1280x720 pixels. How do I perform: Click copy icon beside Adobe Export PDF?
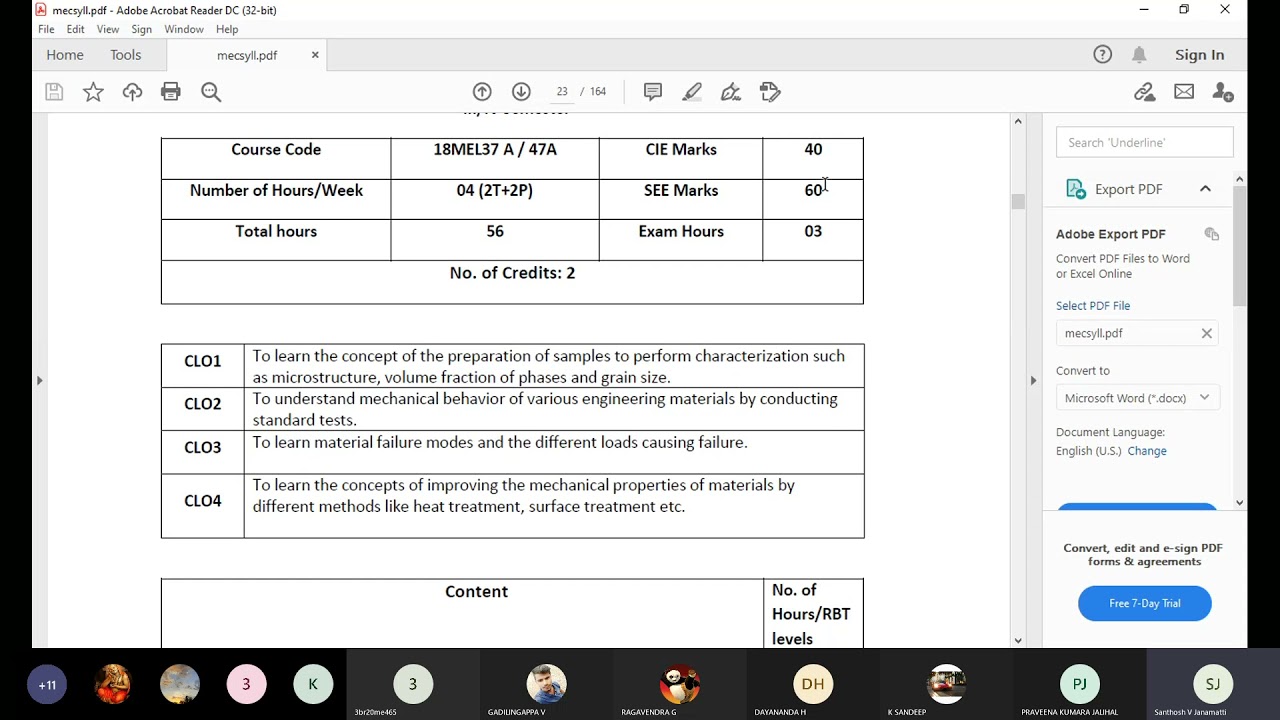1212,234
